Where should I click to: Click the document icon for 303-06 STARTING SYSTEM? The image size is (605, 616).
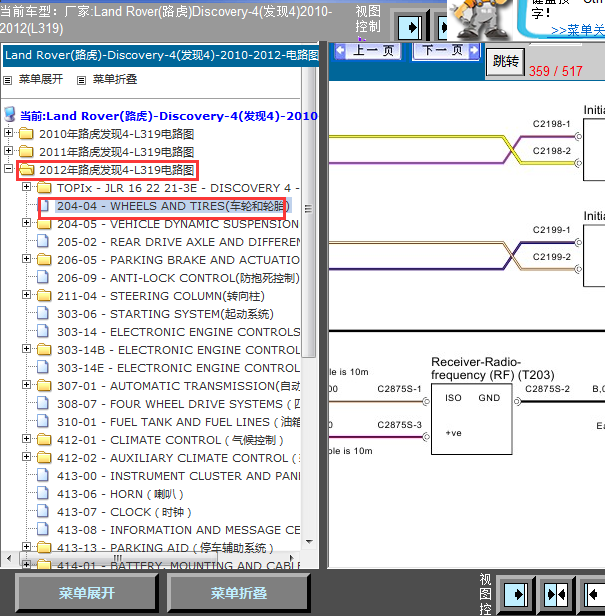coord(43,314)
